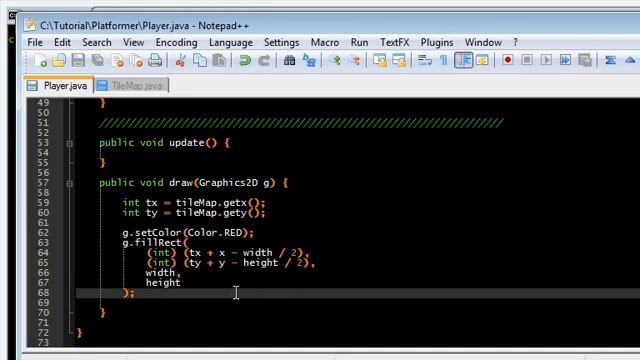The width and height of the screenshot is (640, 360).
Task: Click line number 62 in margin
Action: coord(43,233)
